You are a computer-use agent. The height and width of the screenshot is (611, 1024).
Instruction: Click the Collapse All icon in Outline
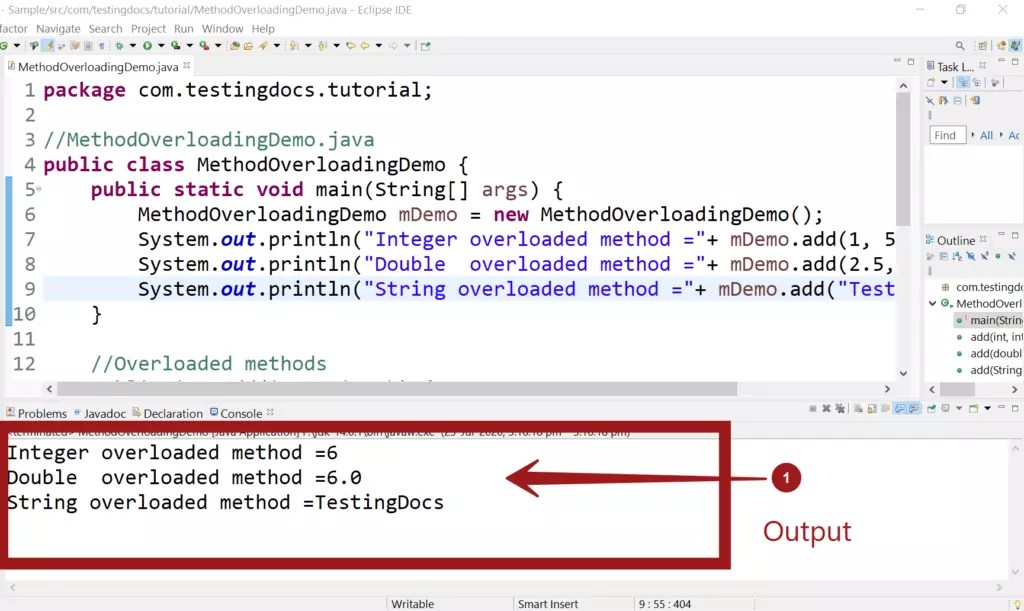(x=944, y=256)
